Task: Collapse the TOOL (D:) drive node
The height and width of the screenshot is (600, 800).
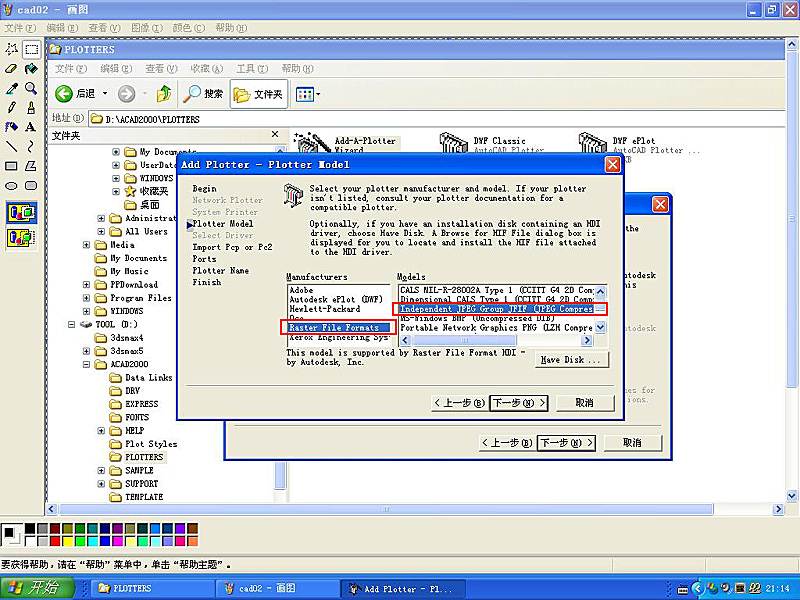Action: pos(71,324)
